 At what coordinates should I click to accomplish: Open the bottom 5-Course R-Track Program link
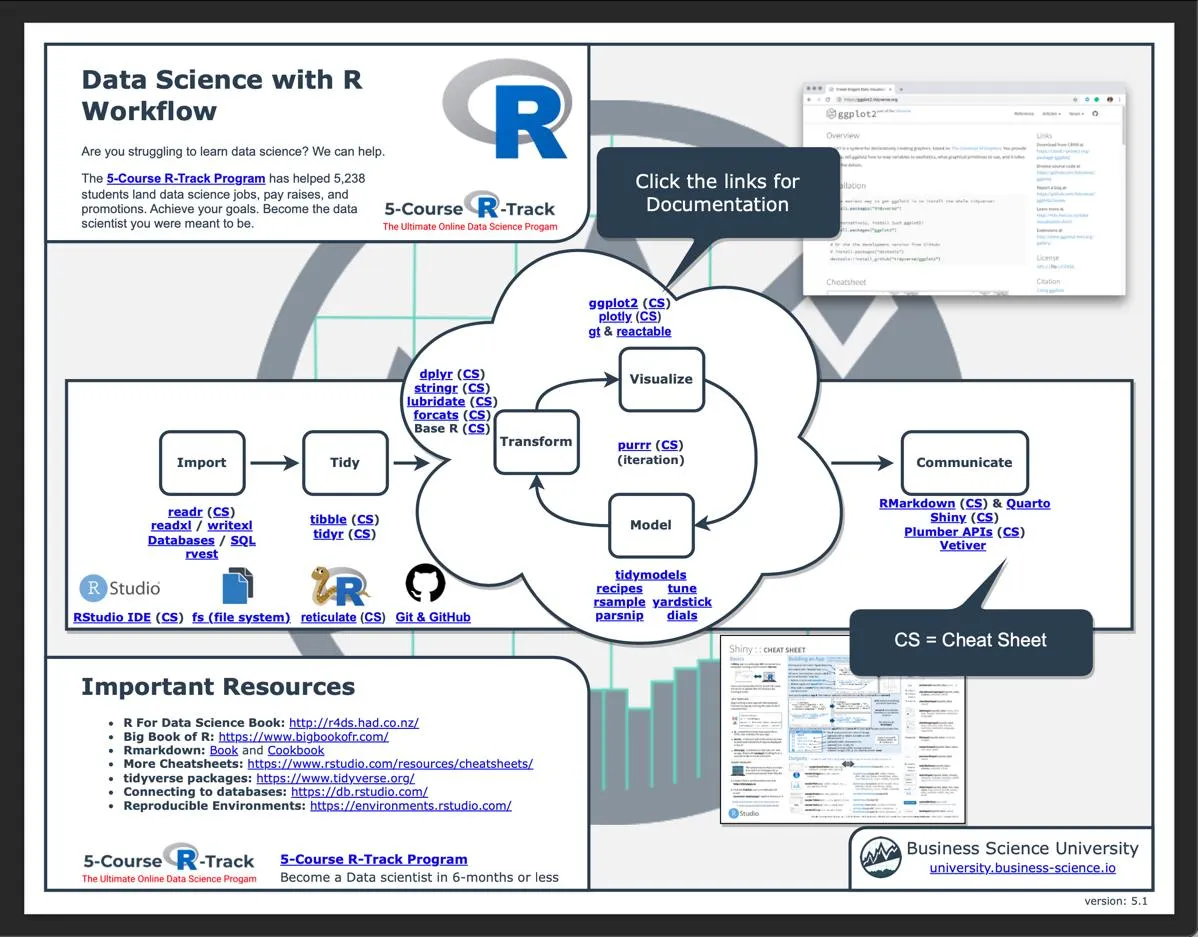pyautogui.click(x=374, y=860)
